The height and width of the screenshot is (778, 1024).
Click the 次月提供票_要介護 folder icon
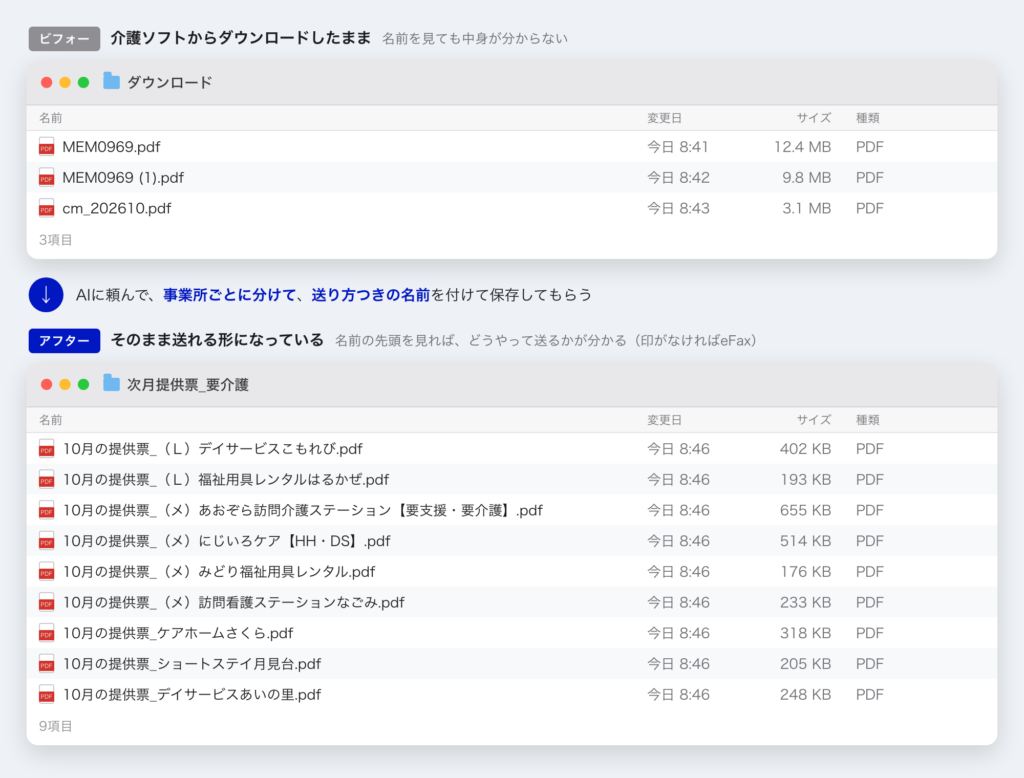pyautogui.click(x=112, y=383)
